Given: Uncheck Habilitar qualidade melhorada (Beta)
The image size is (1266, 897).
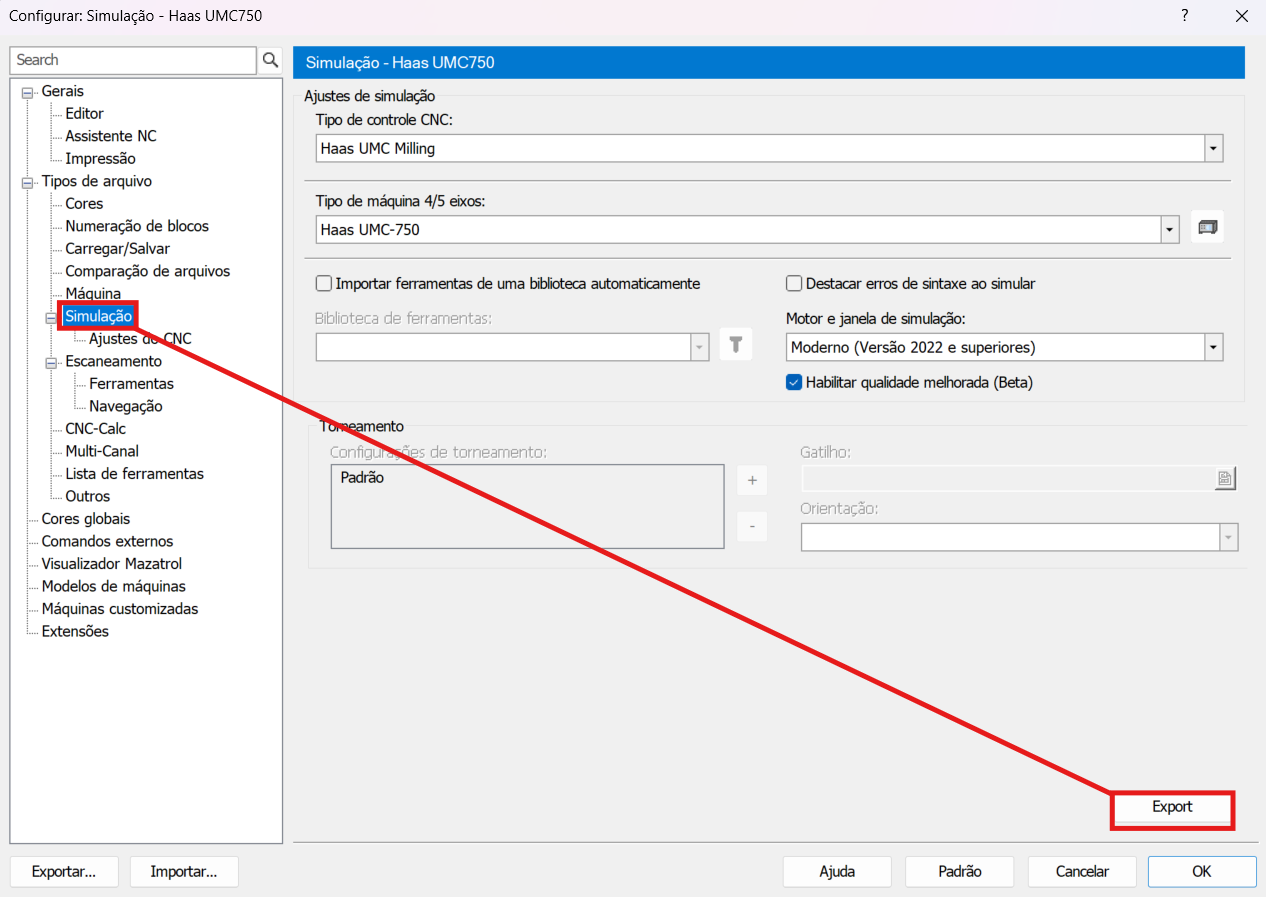Looking at the screenshot, I should [x=794, y=382].
